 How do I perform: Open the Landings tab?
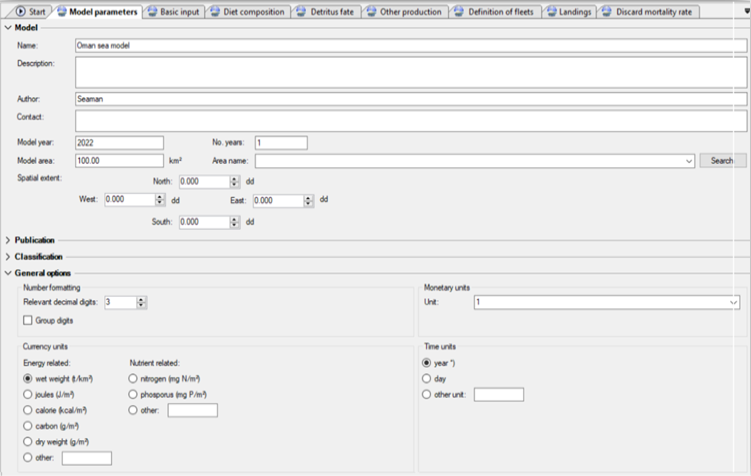pyautogui.click(x=569, y=11)
